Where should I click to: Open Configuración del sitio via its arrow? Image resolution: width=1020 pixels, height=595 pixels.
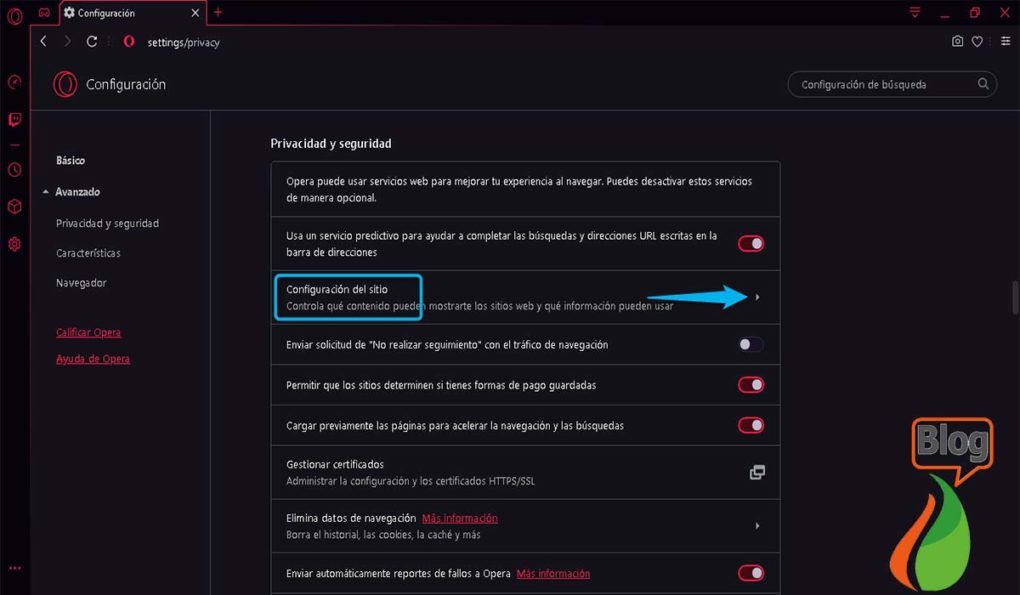click(757, 297)
